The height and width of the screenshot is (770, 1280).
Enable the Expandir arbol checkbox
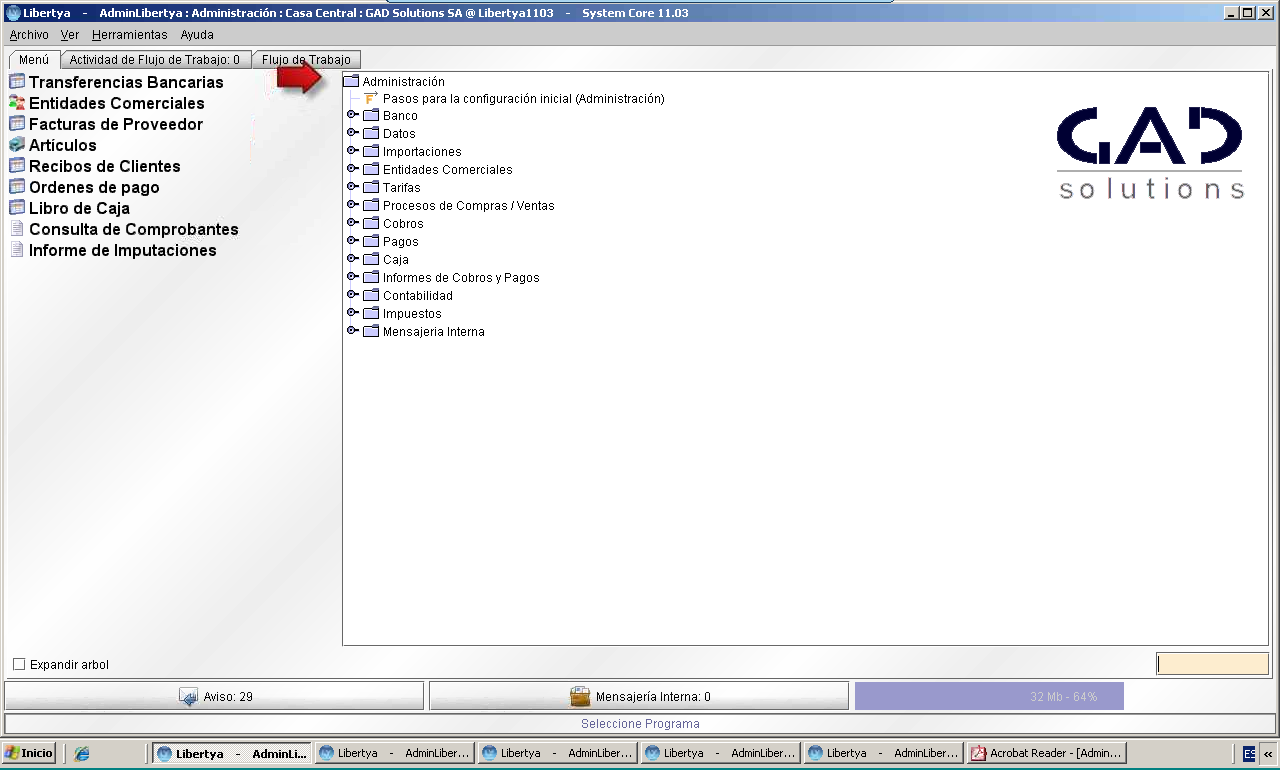click(19, 665)
